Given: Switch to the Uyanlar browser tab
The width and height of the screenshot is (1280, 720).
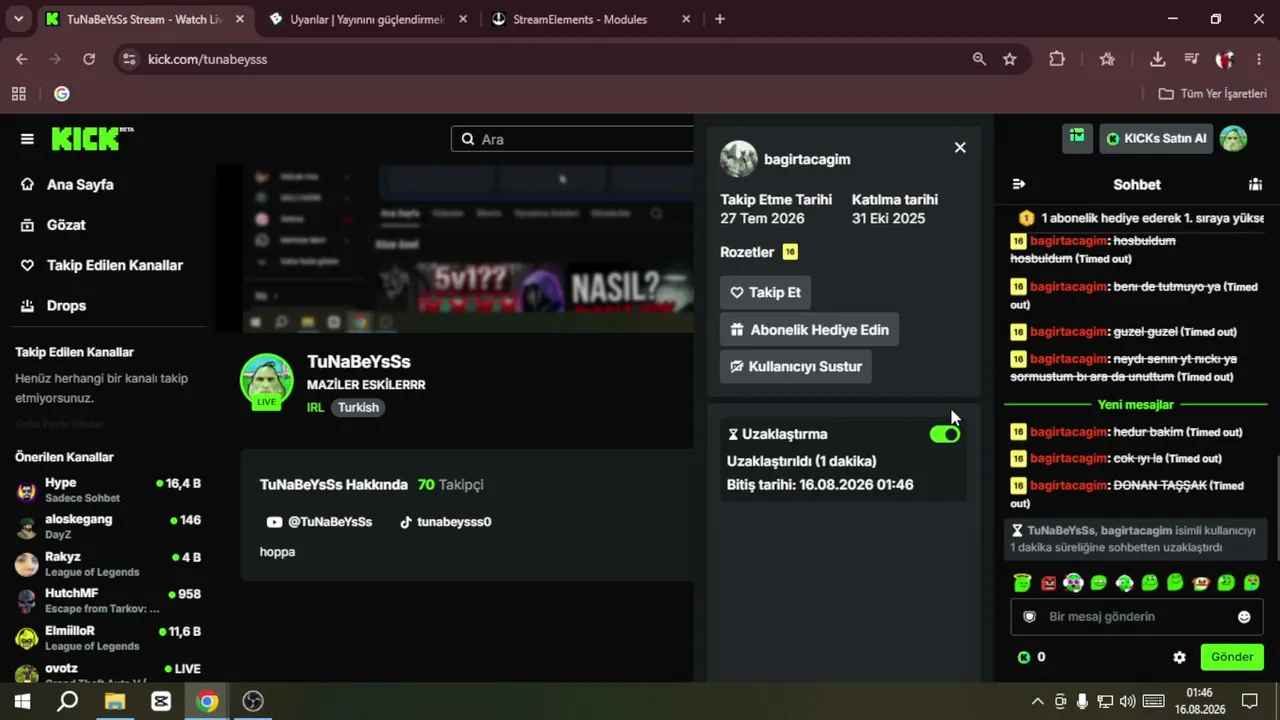Looking at the screenshot, I should 367,19.
